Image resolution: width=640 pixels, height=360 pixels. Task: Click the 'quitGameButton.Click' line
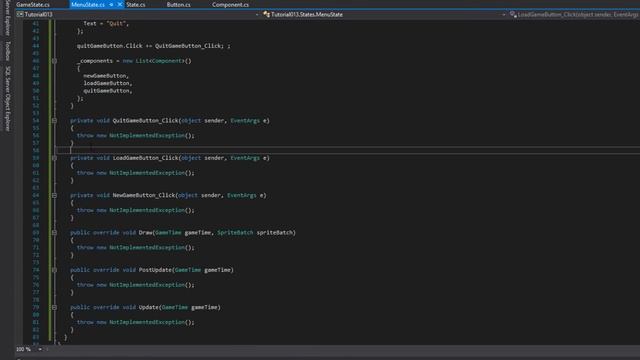153,46
